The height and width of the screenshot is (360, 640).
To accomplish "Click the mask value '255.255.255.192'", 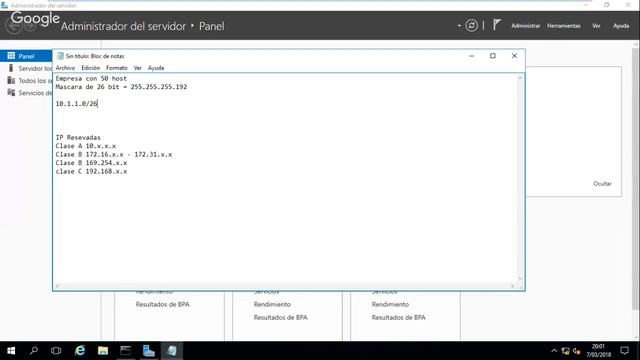I will click(x=159, y=87).
